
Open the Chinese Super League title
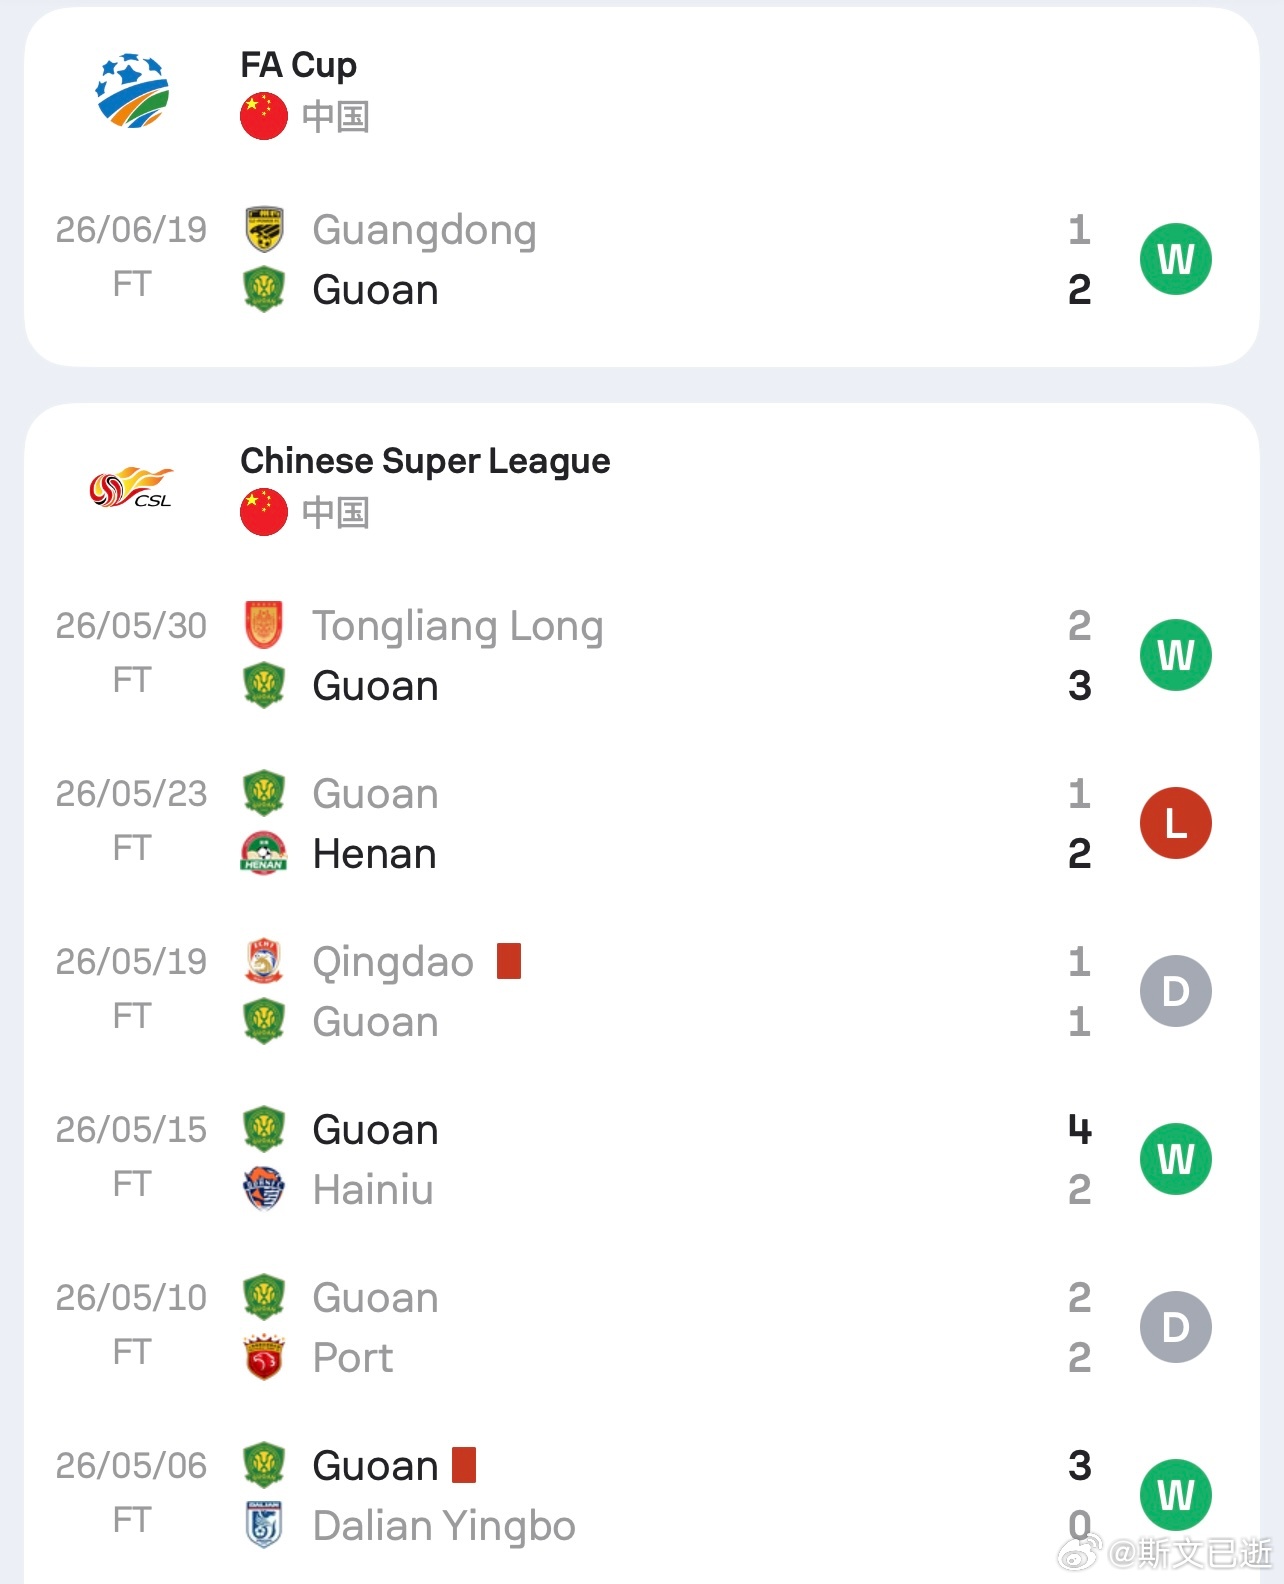(x=425, y=461)
